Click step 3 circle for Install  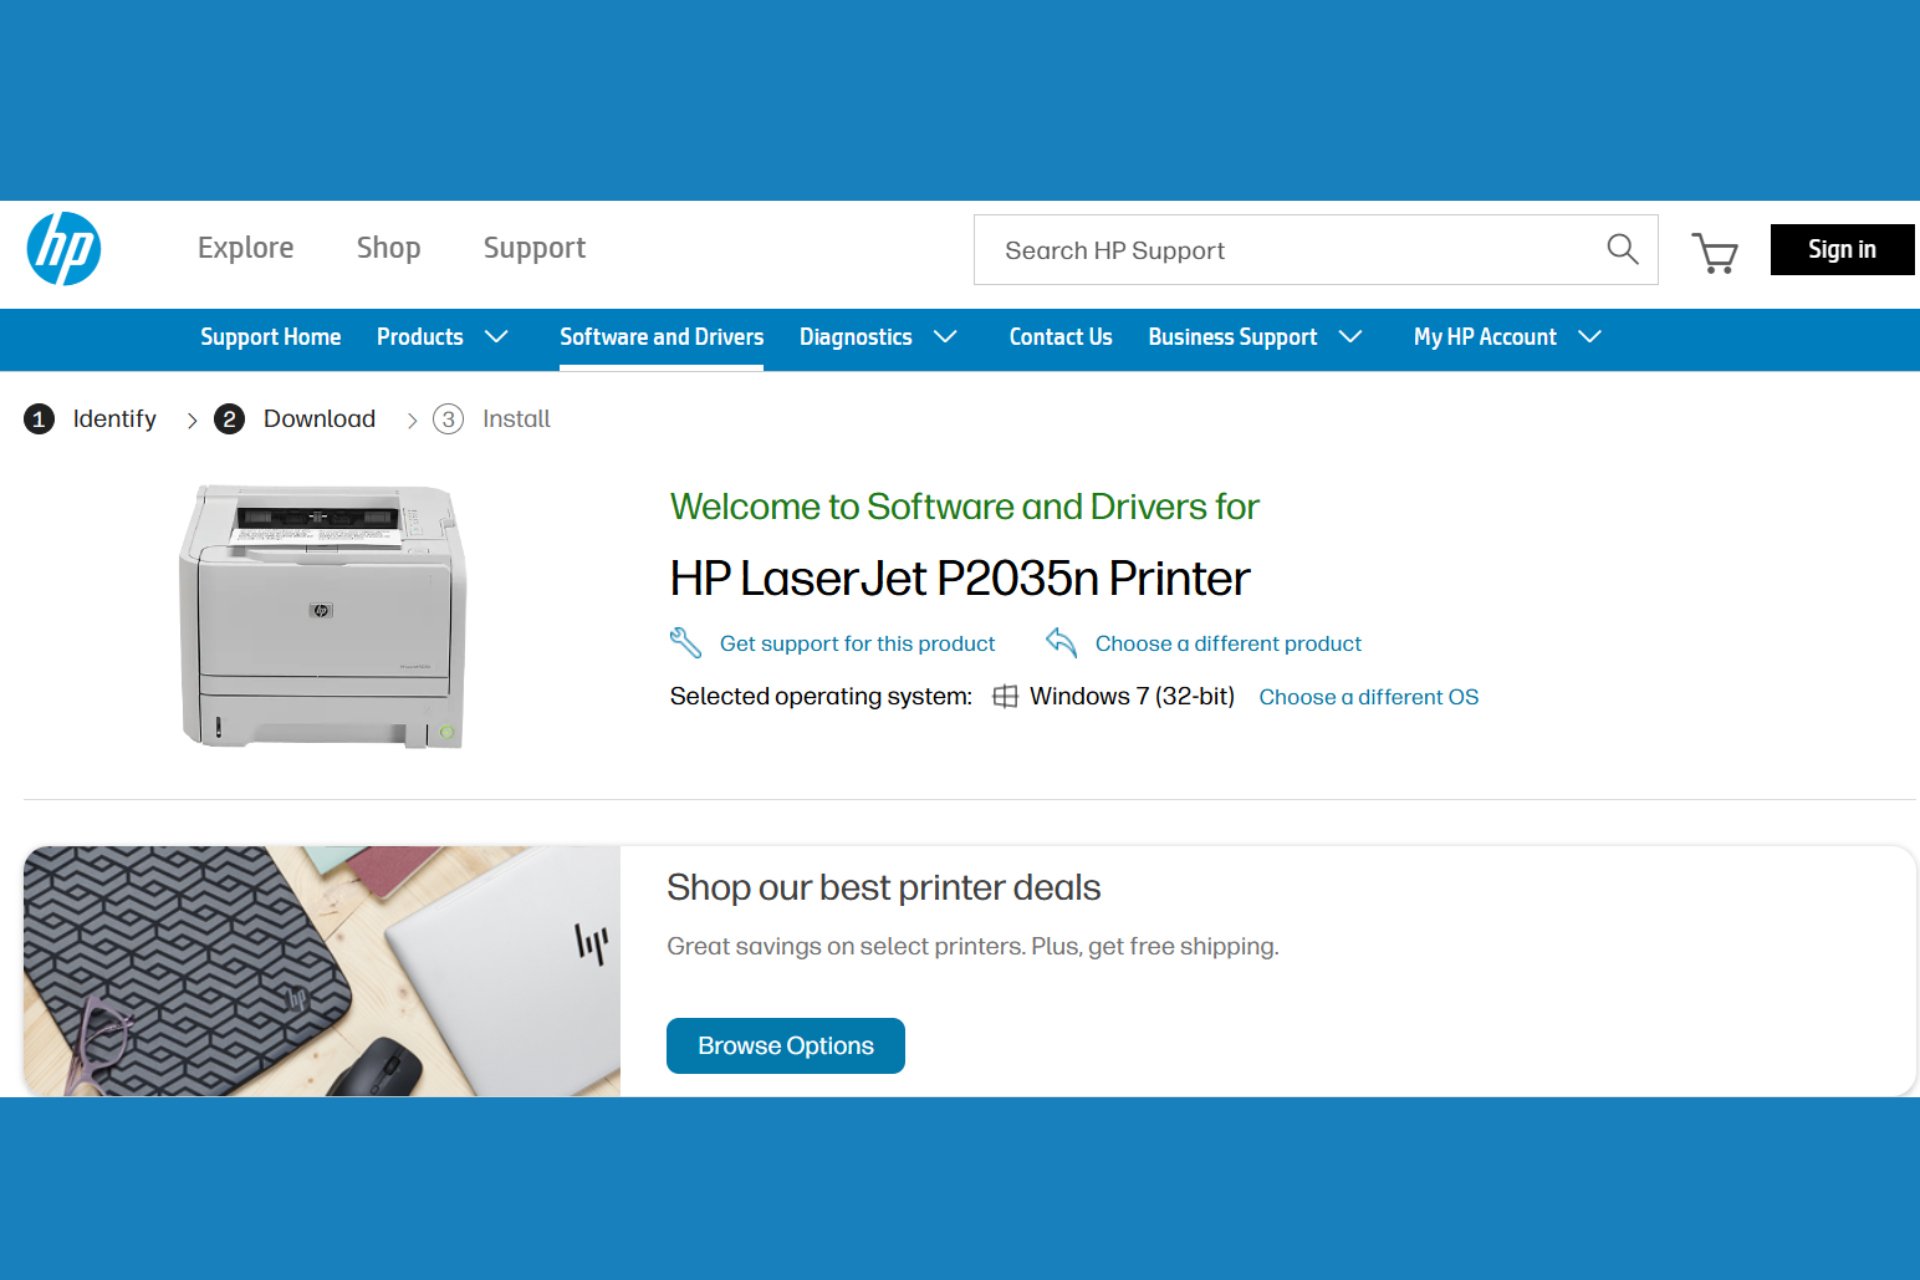448,419
